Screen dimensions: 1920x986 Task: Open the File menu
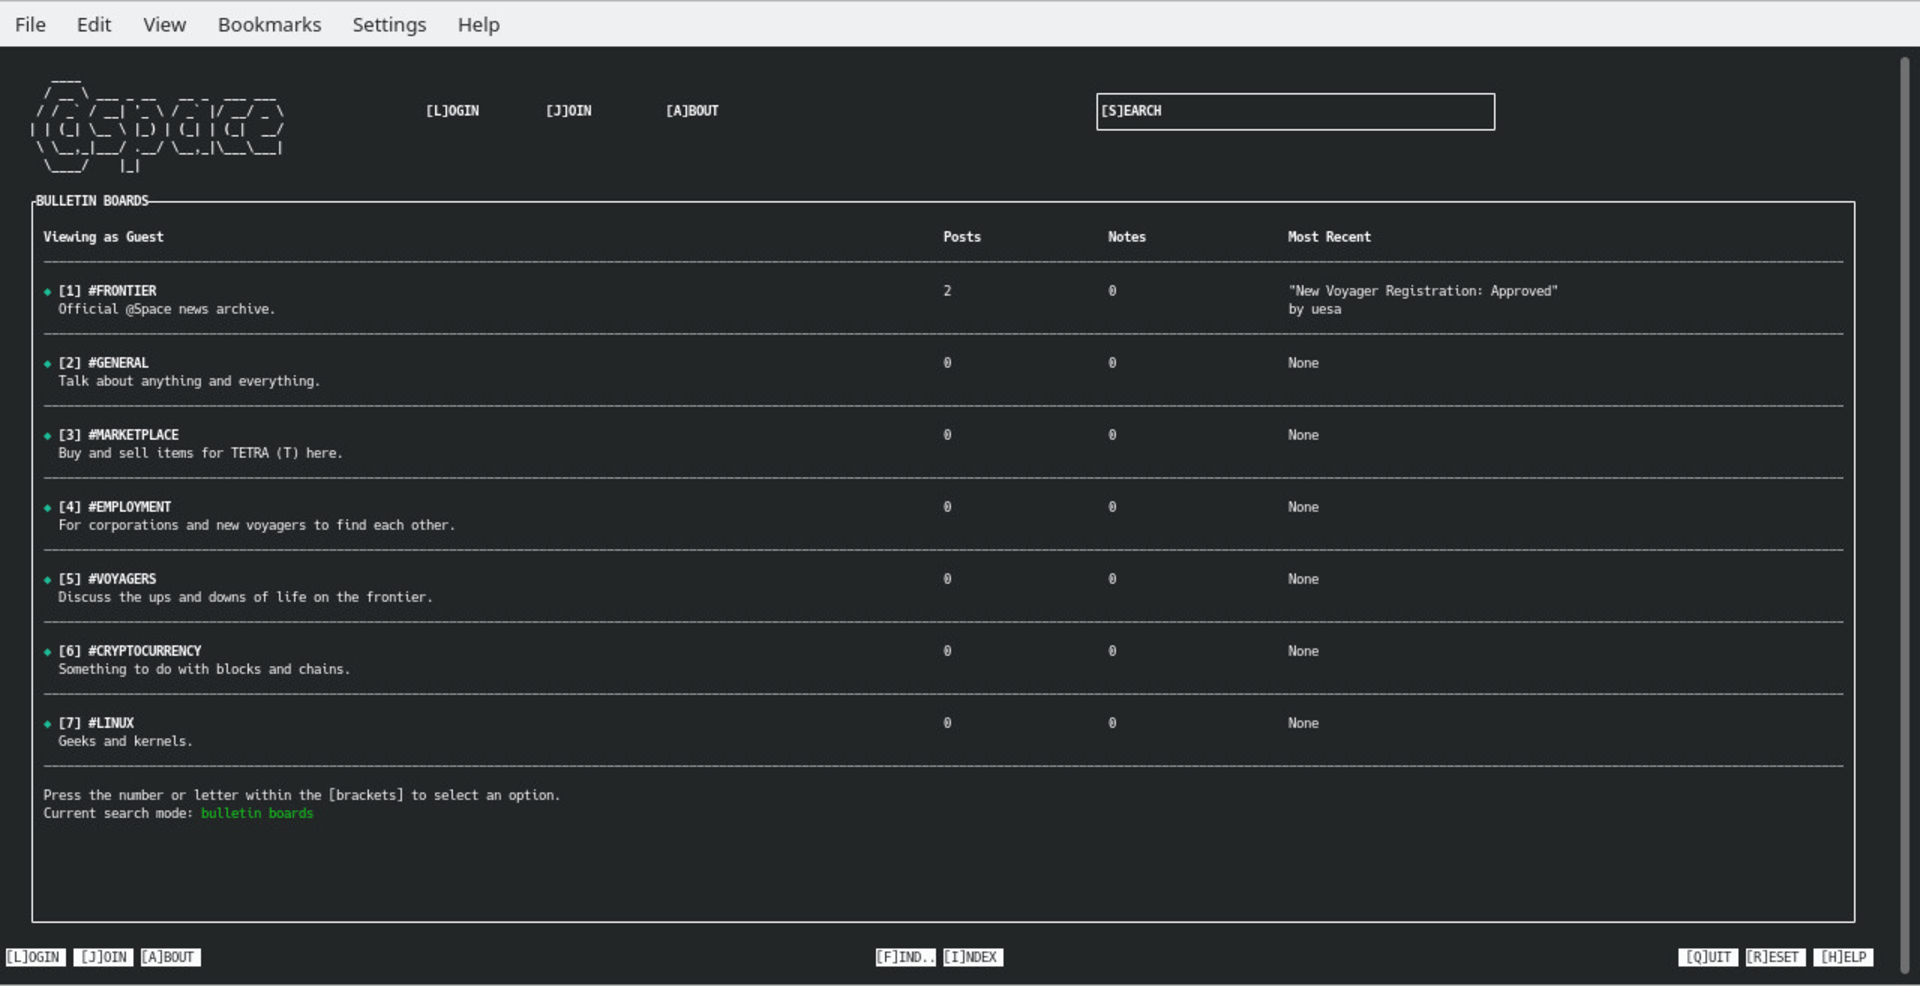click(30, 24)
